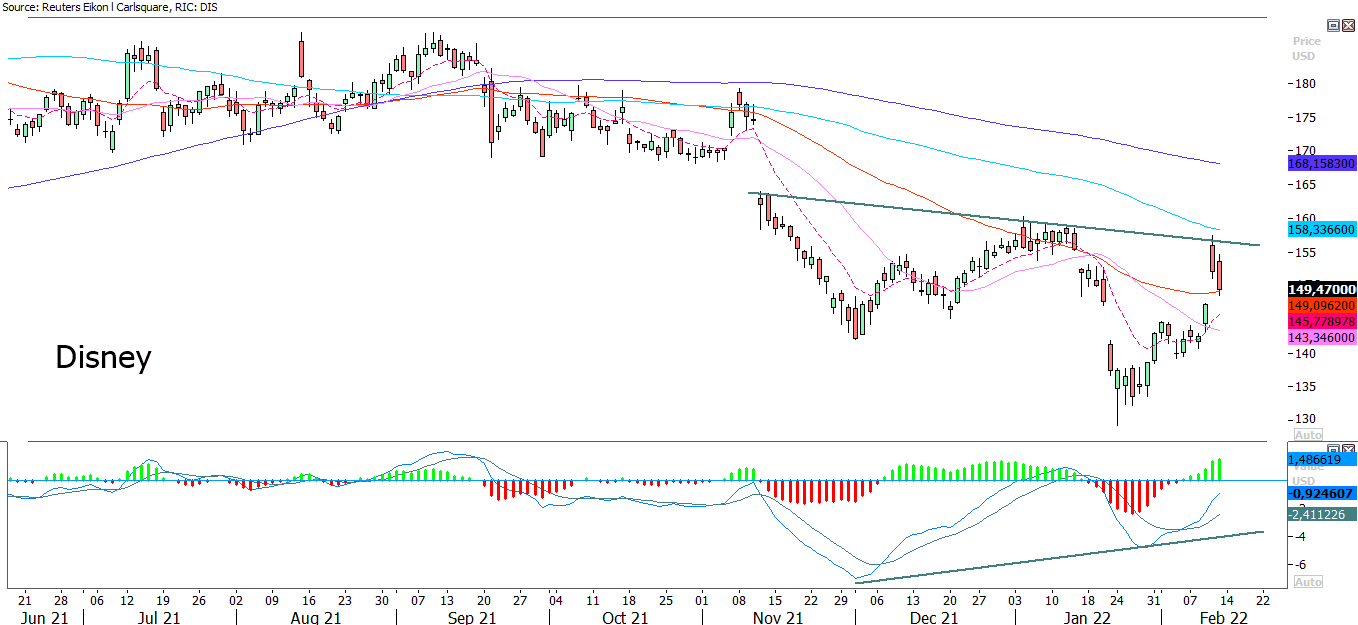The height and width of the screenshot is (625, 1358).
Task: Select the 143,346000 value label
Action: (x=1321, y=339)
